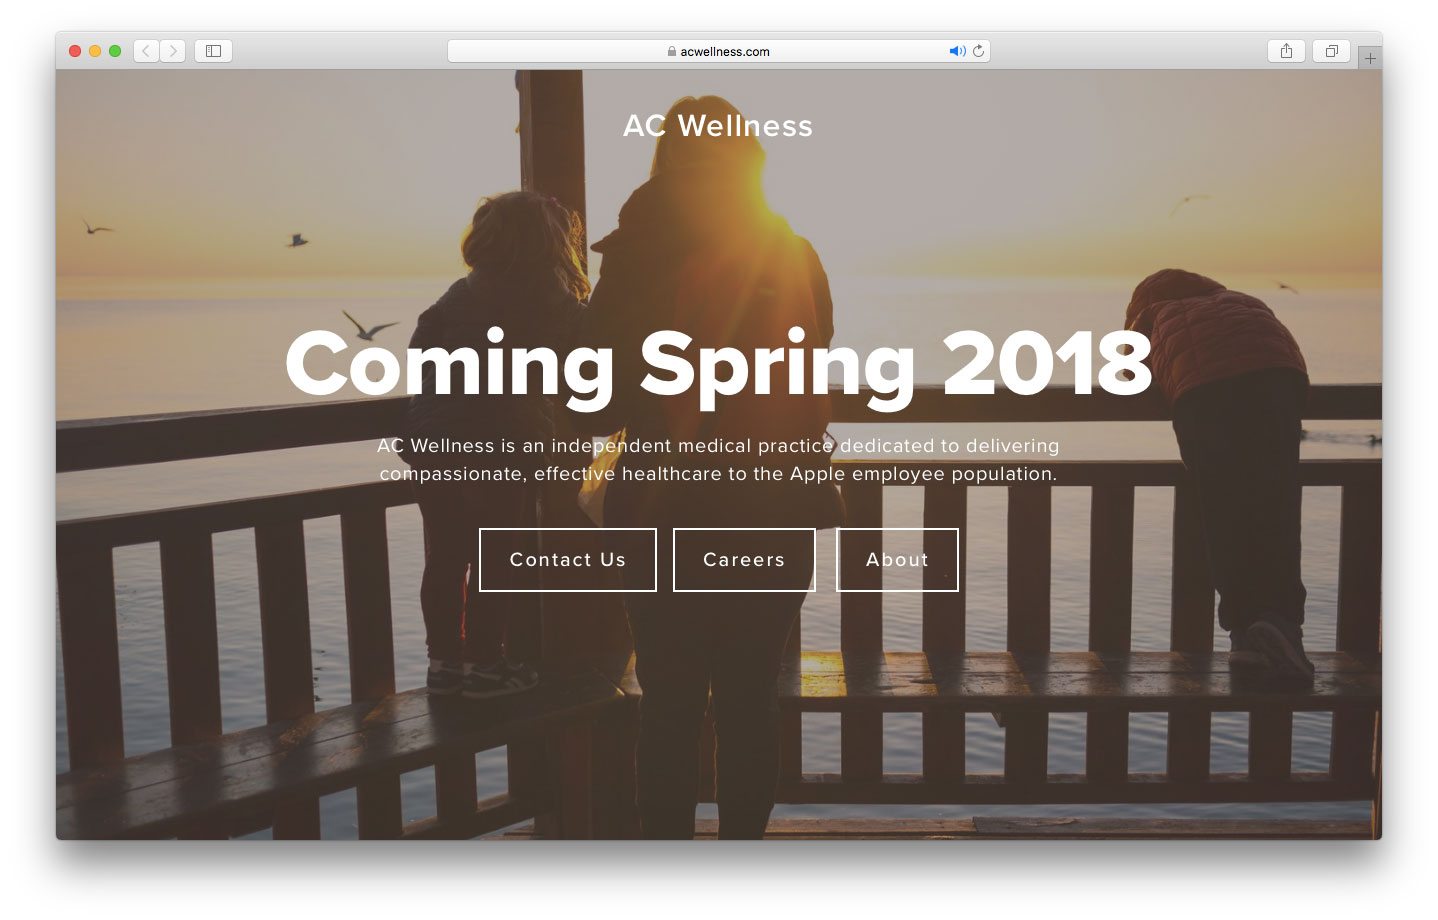Viewport: 1438px width, 920px height.
Task: Open the Share menu in the toolbar
Action: [x=1286, y=51]
